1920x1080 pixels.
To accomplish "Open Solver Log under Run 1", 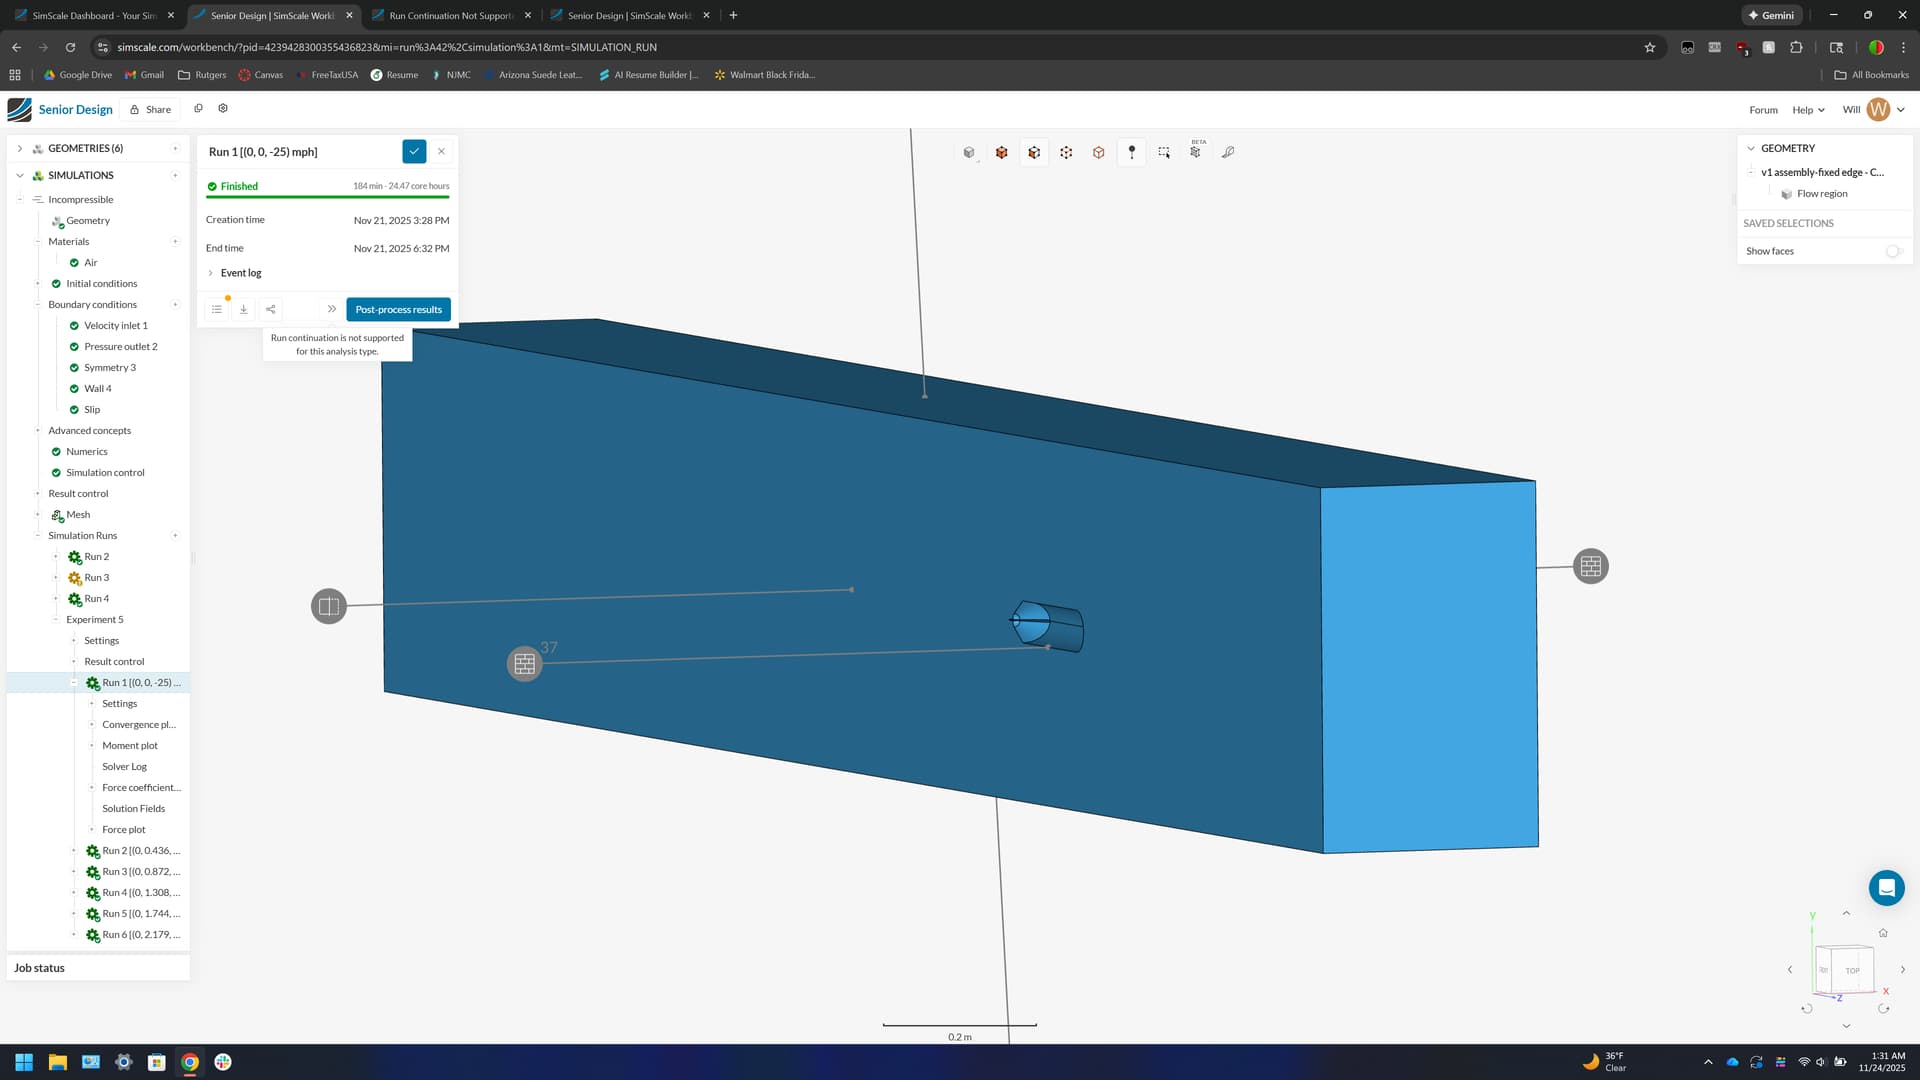I will click(x=124, y=767).
